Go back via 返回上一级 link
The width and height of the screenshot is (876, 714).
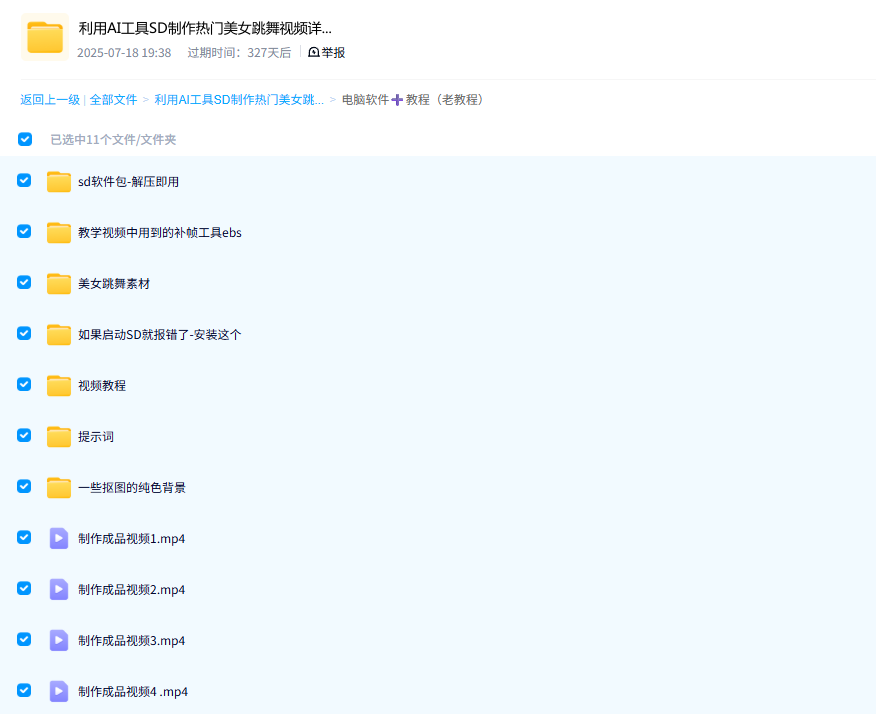point(50,99)
